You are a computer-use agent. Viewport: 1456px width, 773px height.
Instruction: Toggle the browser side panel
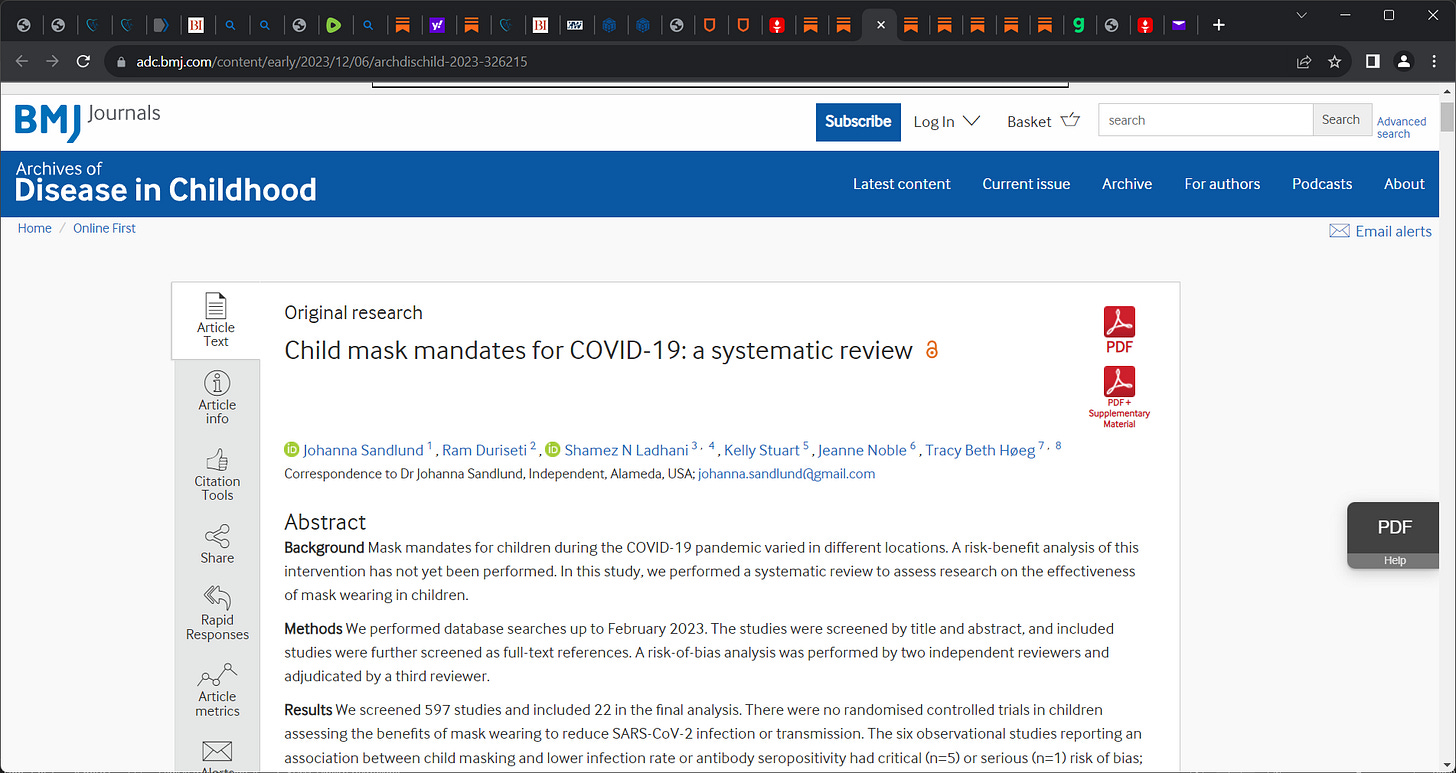coord(1373,62)
